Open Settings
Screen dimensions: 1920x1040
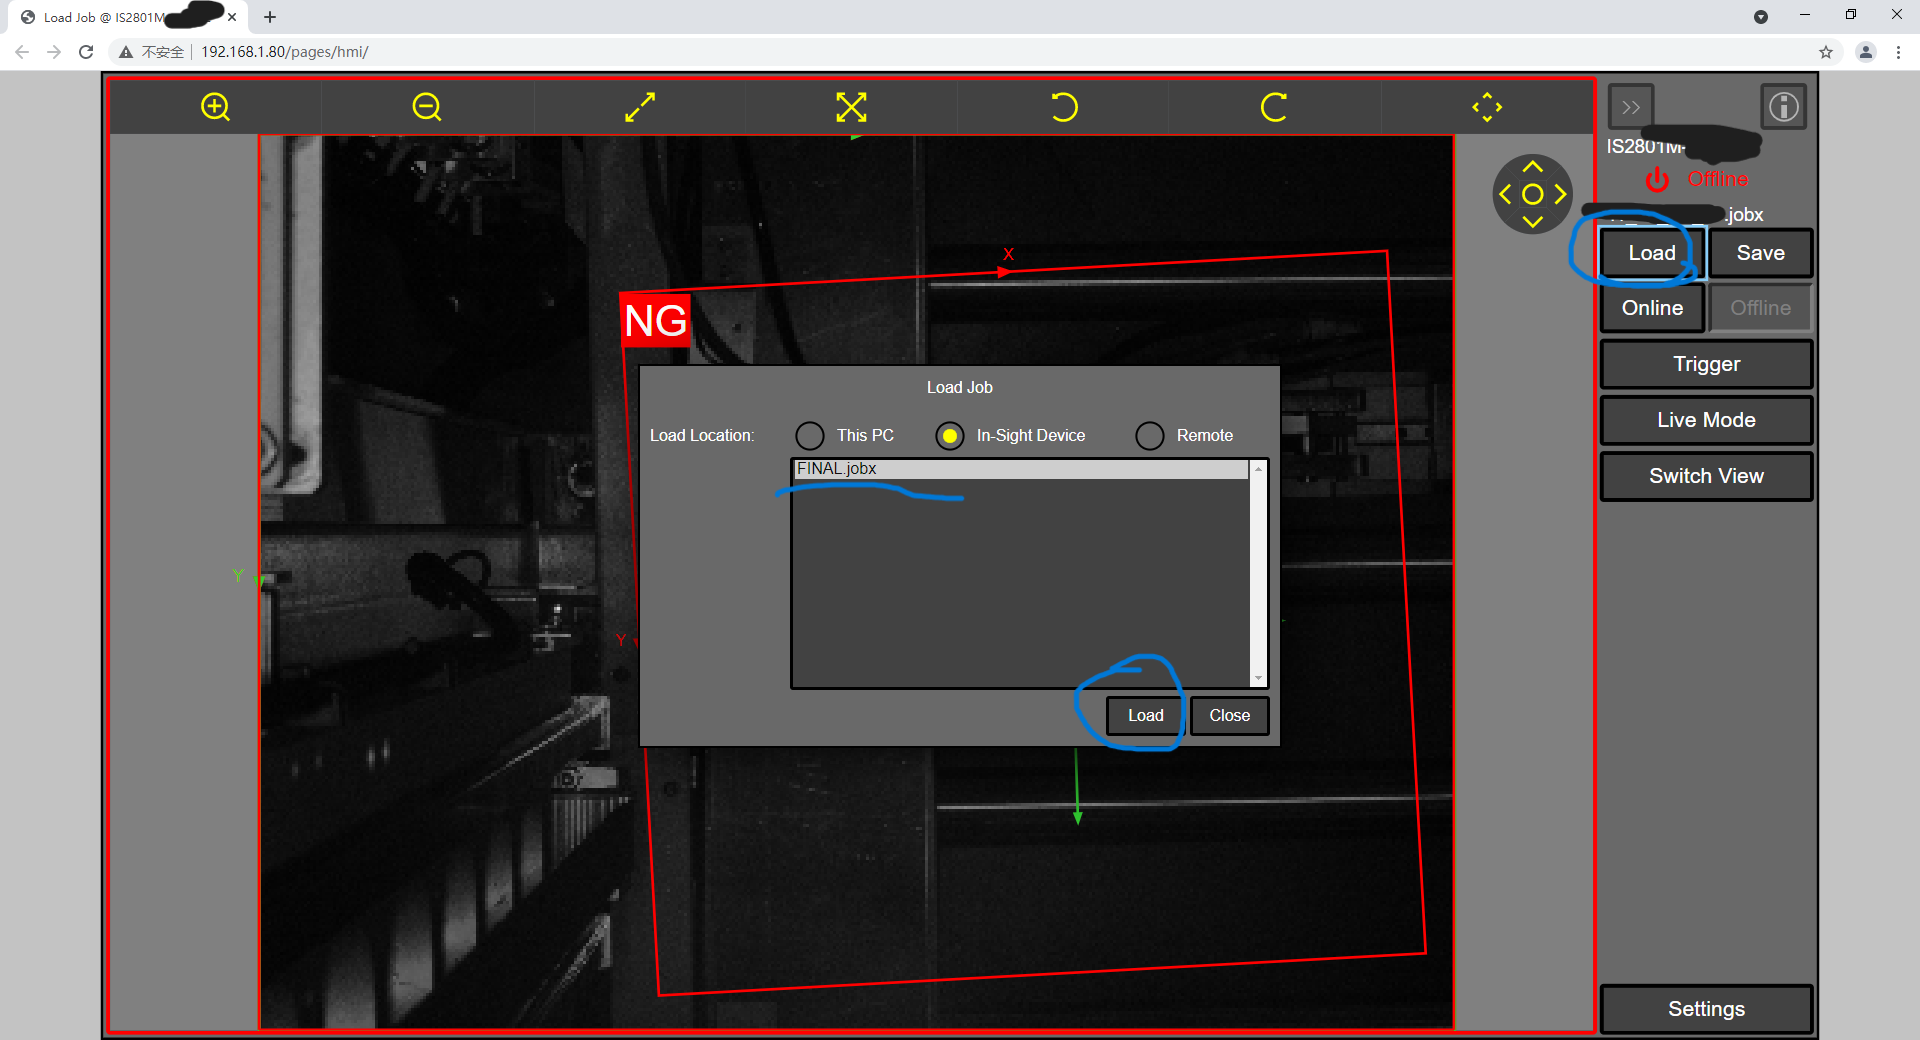coord(1706,1009)
